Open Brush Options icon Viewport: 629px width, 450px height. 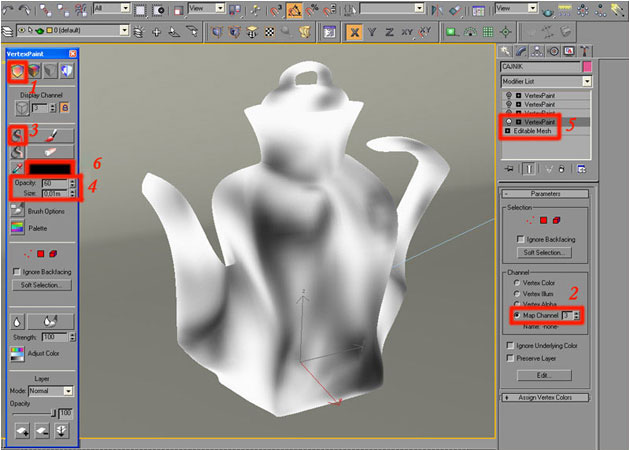[x=18, y=210]
